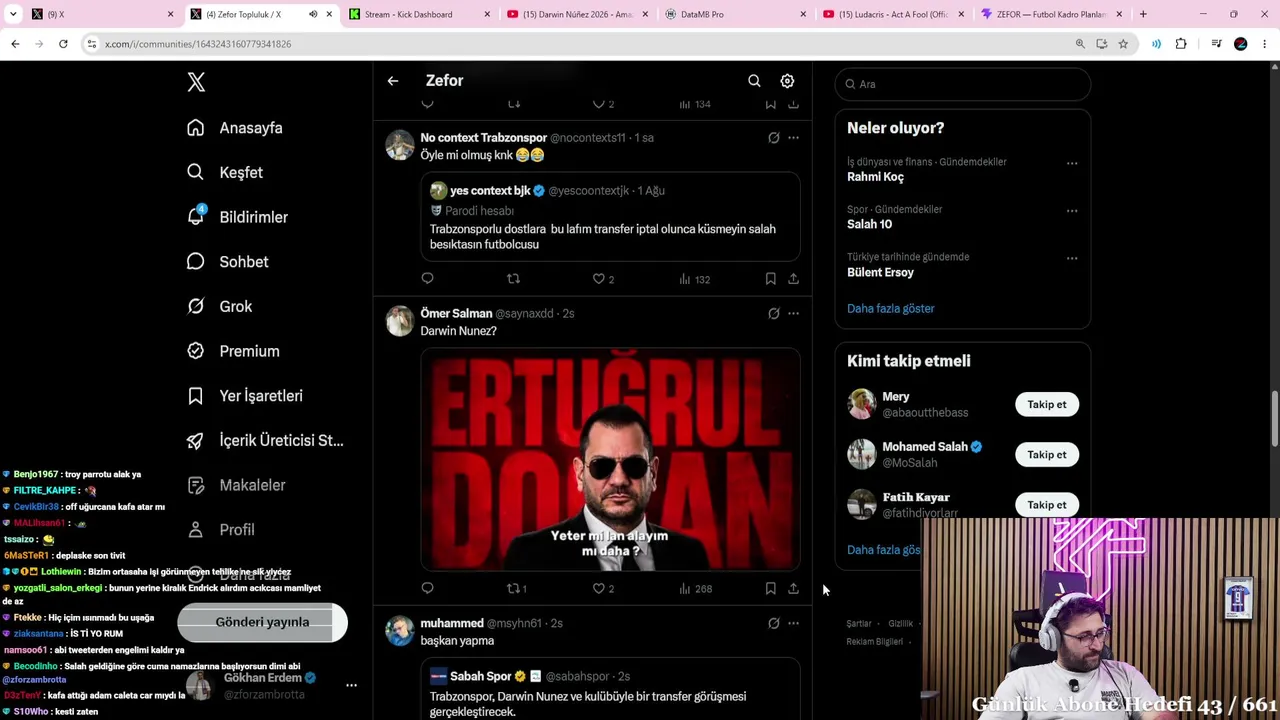The width and height of the screenshot is (1280, 720).
Task: Open options for the Salah 10 trend
Action: point(1072,211)
